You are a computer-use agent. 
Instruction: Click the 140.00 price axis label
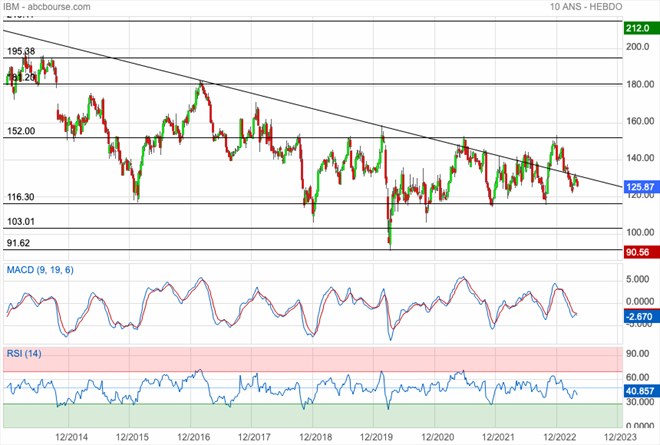pyautogui.click(x=640, y=158)
